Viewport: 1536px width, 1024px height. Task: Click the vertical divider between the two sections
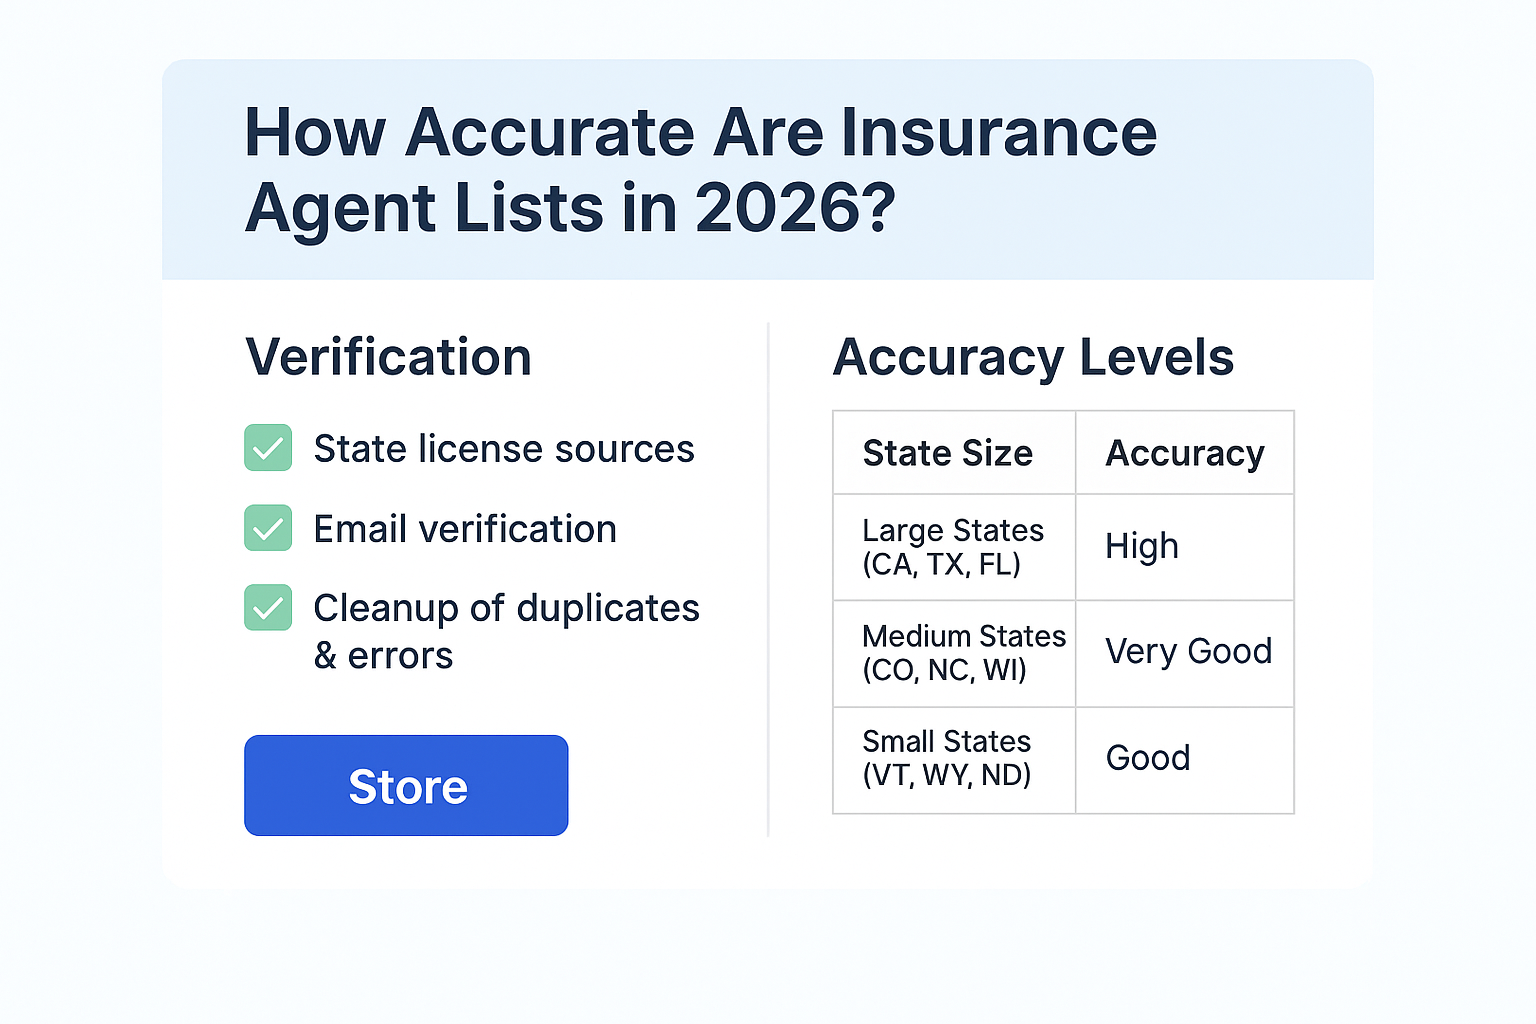tap(768, 580)
